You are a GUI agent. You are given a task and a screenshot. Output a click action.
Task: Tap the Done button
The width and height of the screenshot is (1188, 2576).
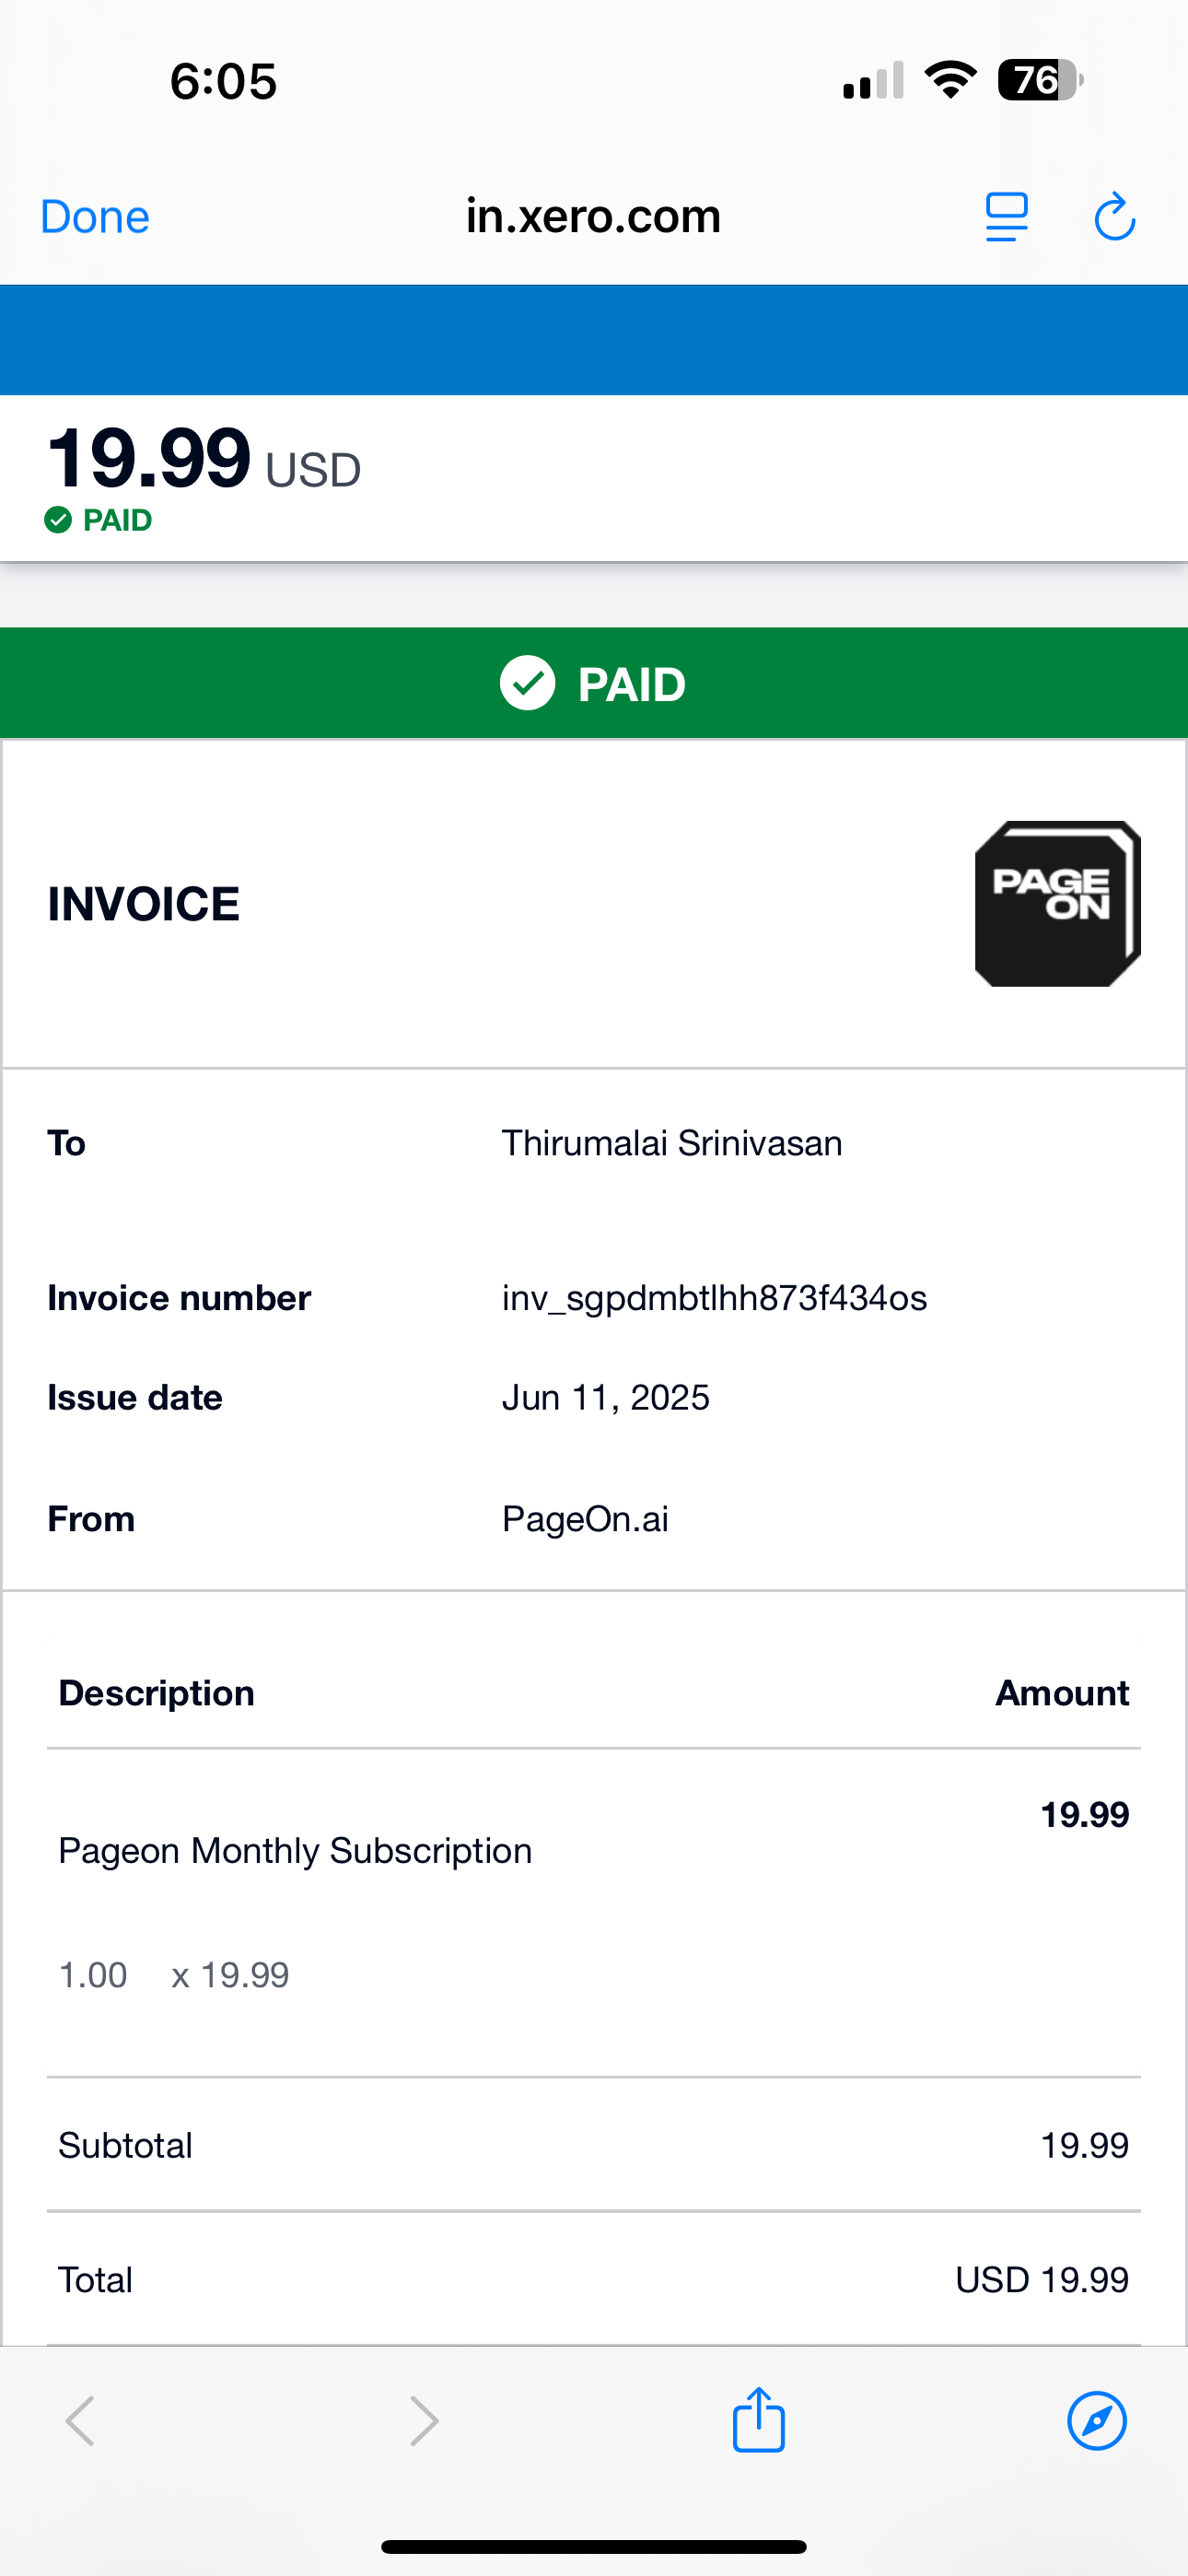click(x=95, y=217)
